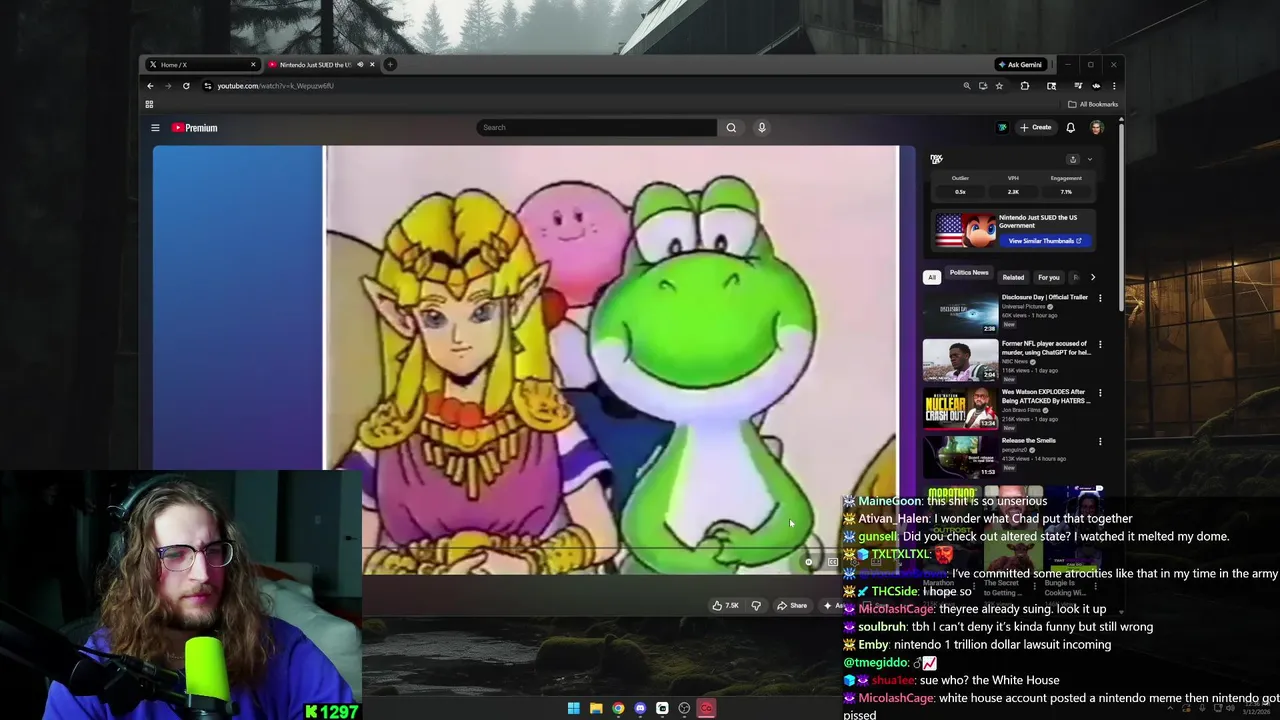Open File Explorer from taskbar
This screenshot has height=720, width=1280.
(596, 709)
